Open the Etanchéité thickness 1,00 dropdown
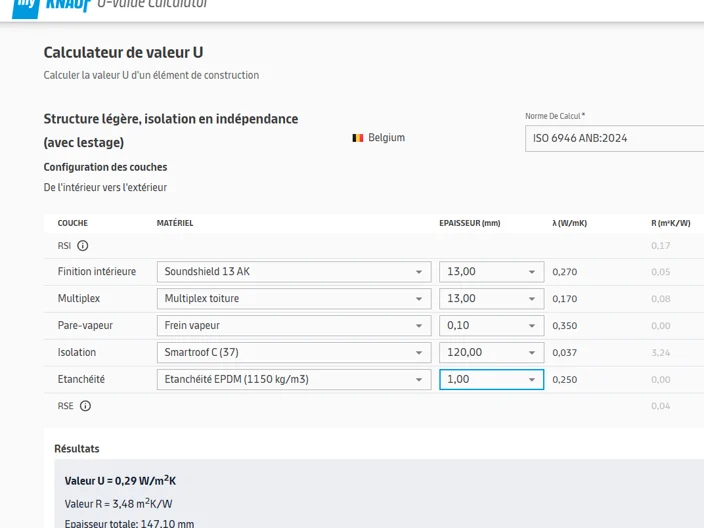Viewport: 704px width, 528px height. click(492, 379)
